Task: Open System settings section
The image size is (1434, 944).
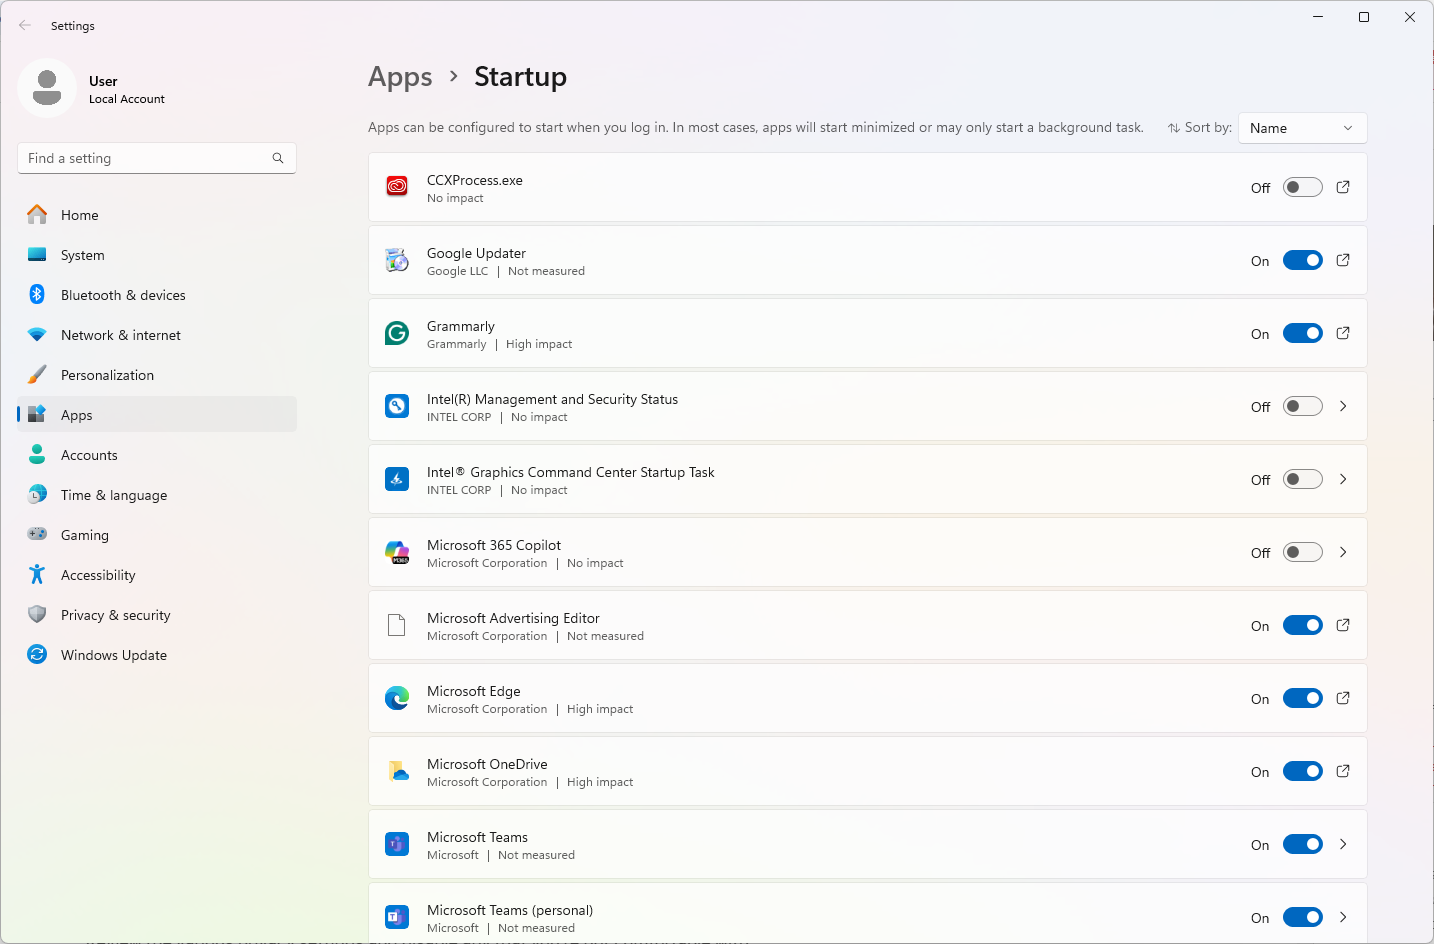Action: tap(157, 255)
